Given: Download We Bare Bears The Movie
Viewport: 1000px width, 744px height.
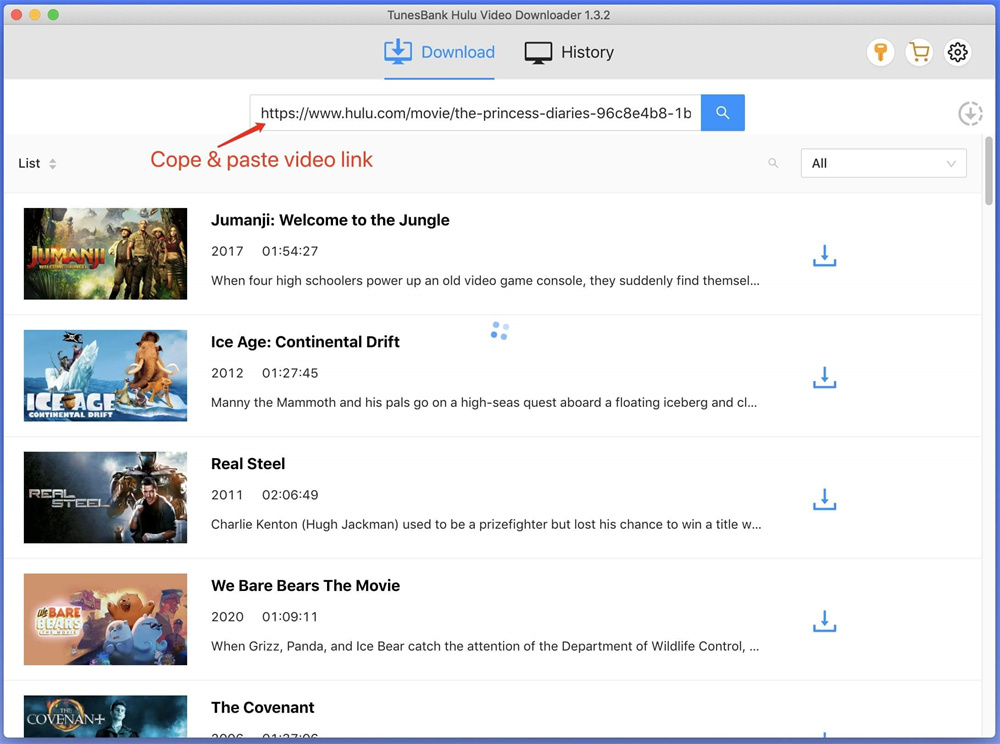Looking at the screenshot, I should pyautogui.click(x=824, y=621).
